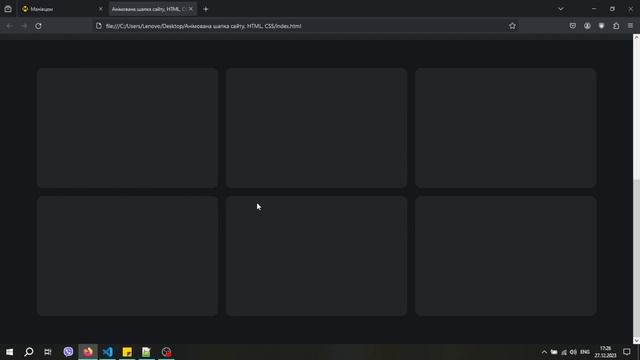The height and width of the screenshot is (360, 640).
Task: Go forward one page
Action: (x=24, y=26)
